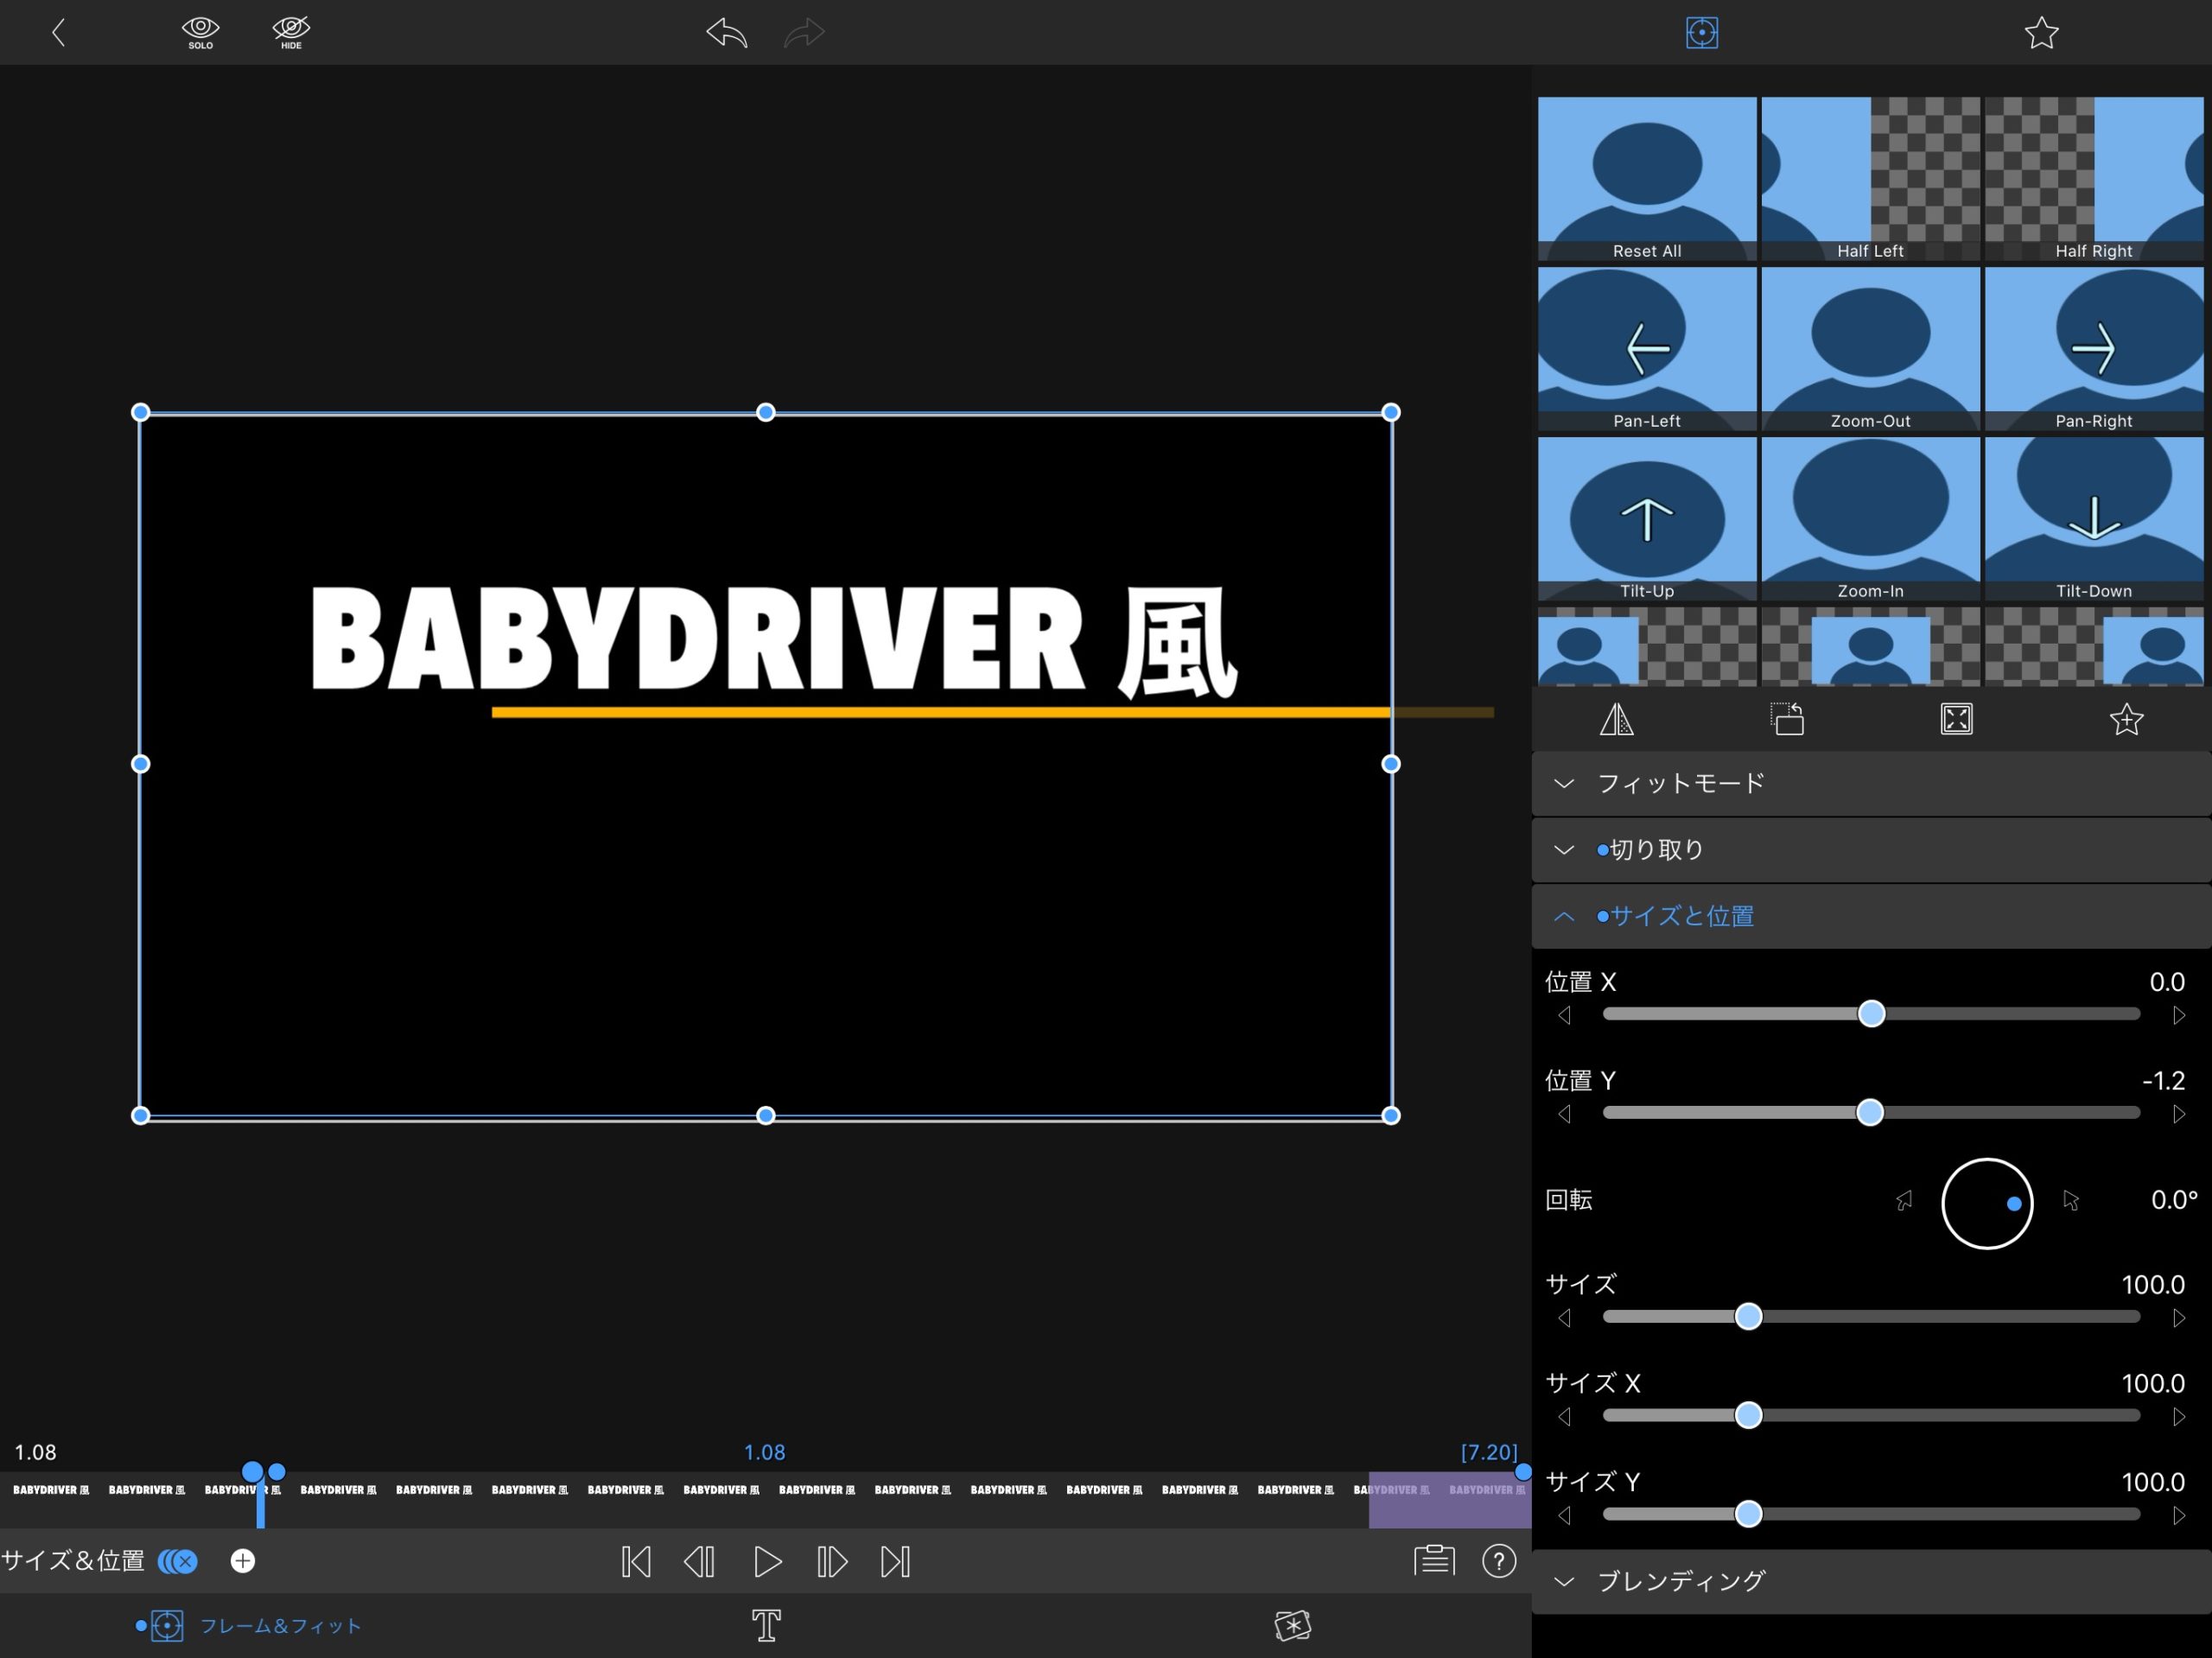Expand the ブレンディング section
Viewport: 2212px width, 1658px height.
[1871, 1581]
